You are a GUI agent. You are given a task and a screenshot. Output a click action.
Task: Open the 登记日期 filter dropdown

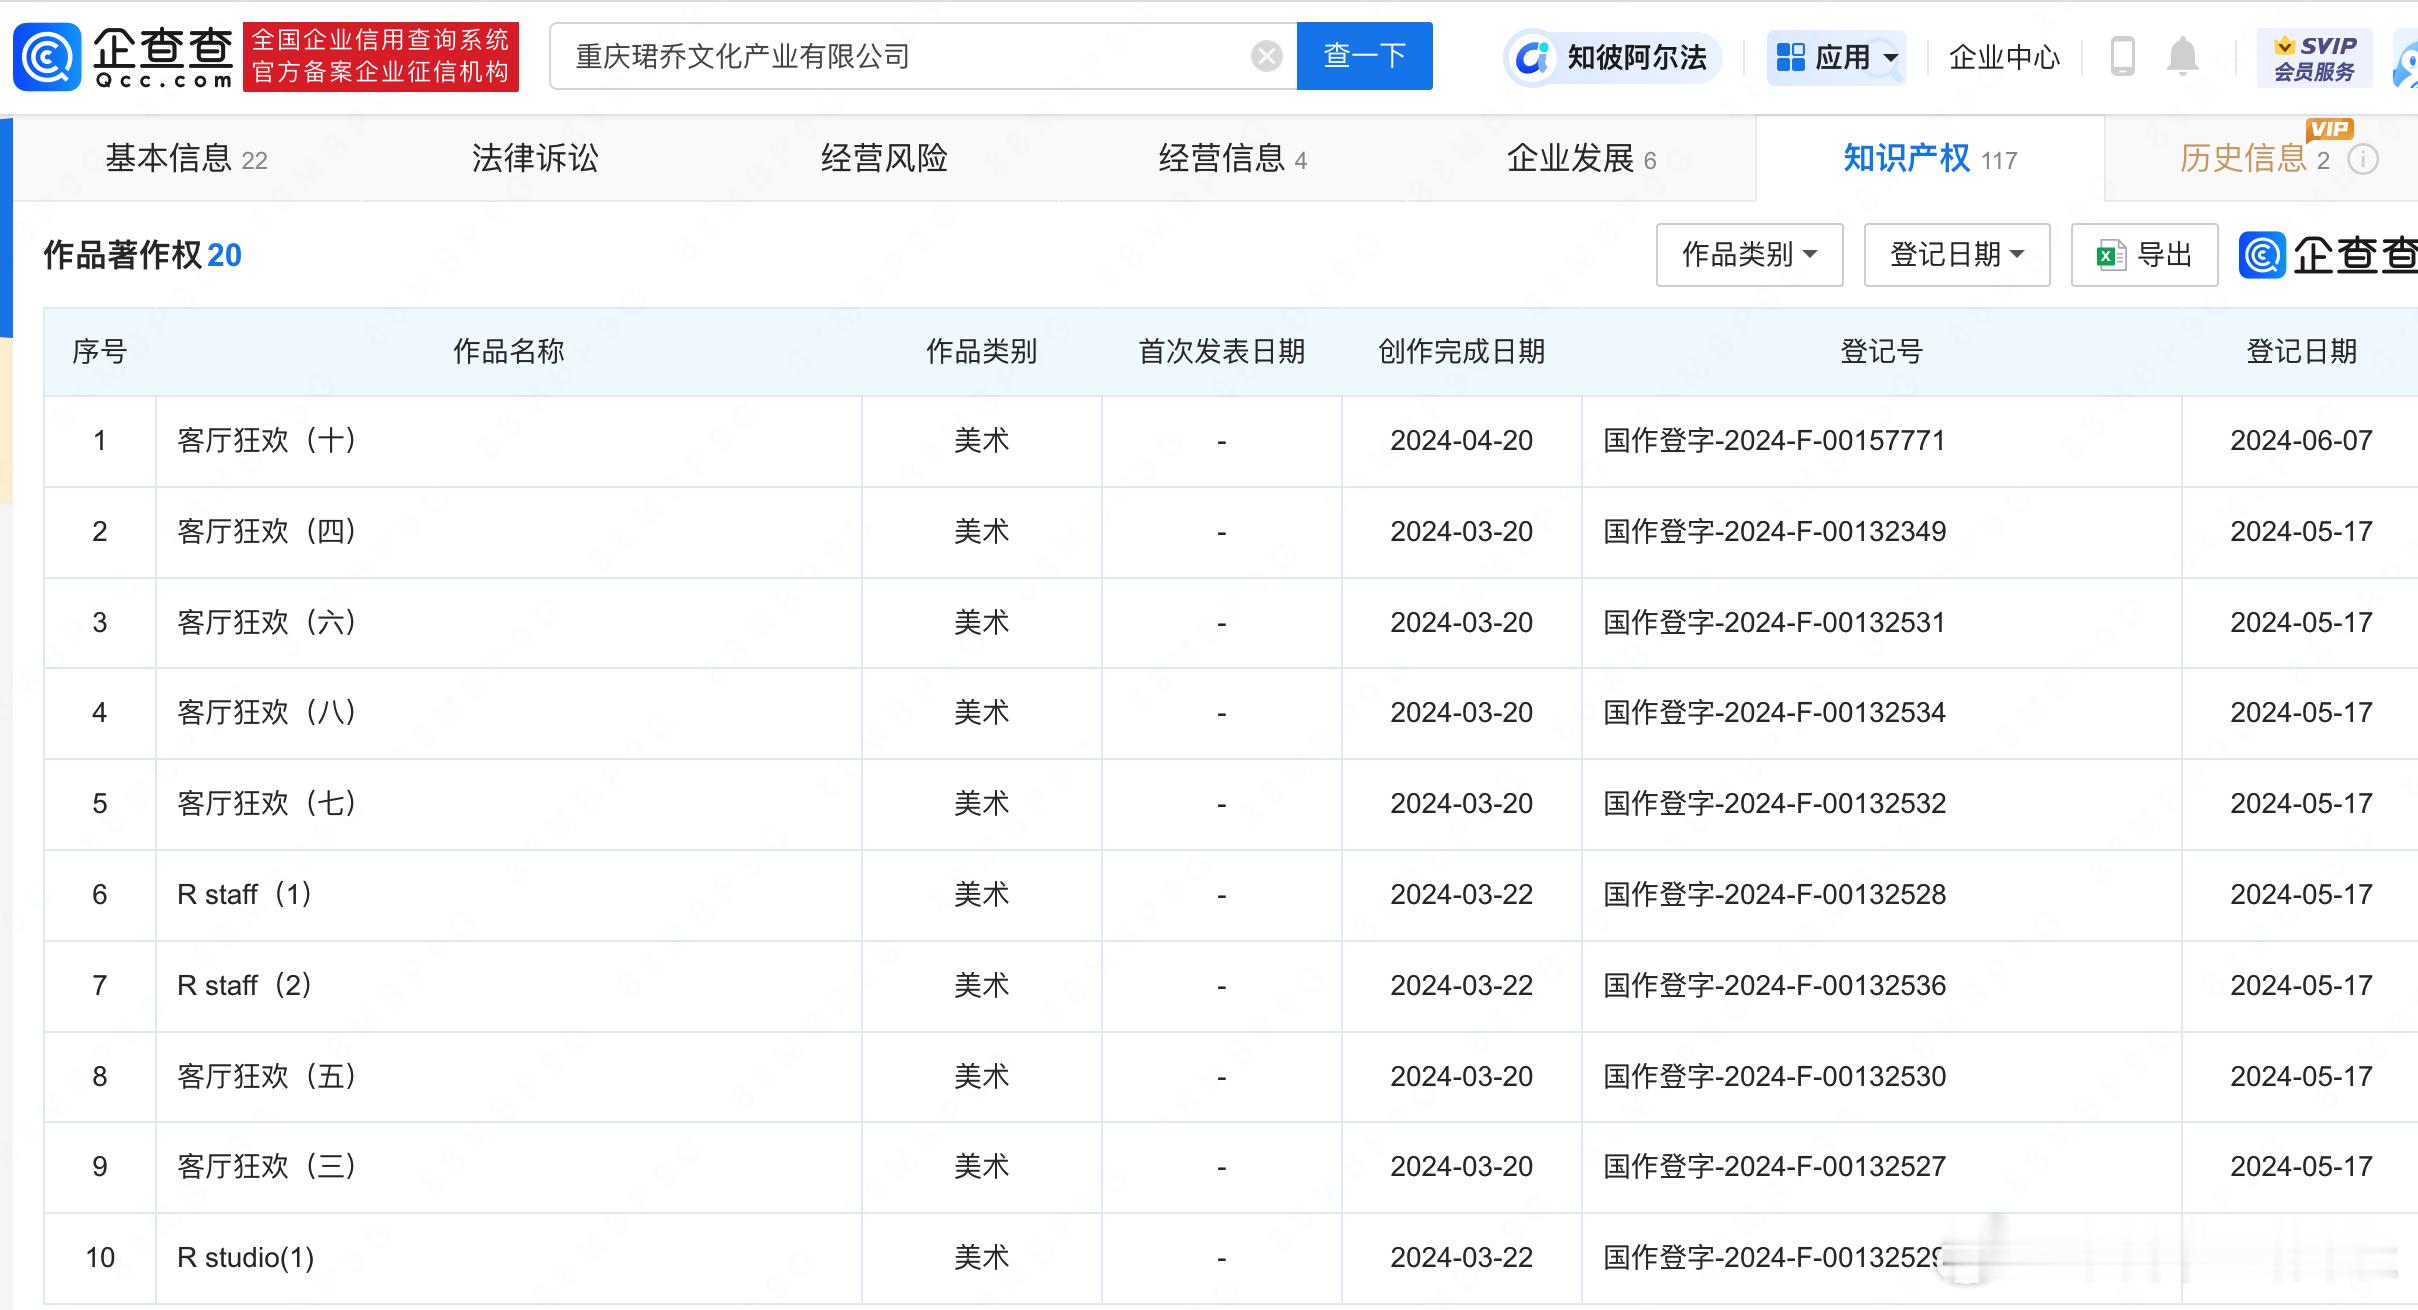(1956, 255)
